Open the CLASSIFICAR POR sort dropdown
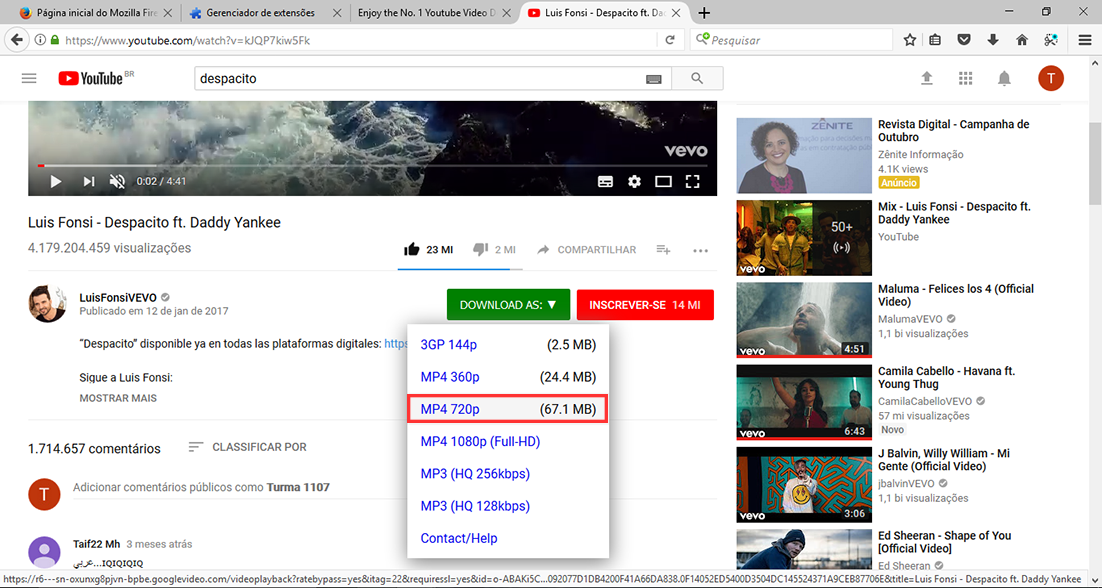The height and width of the screenshot is (588, 1102). point(247,447)
